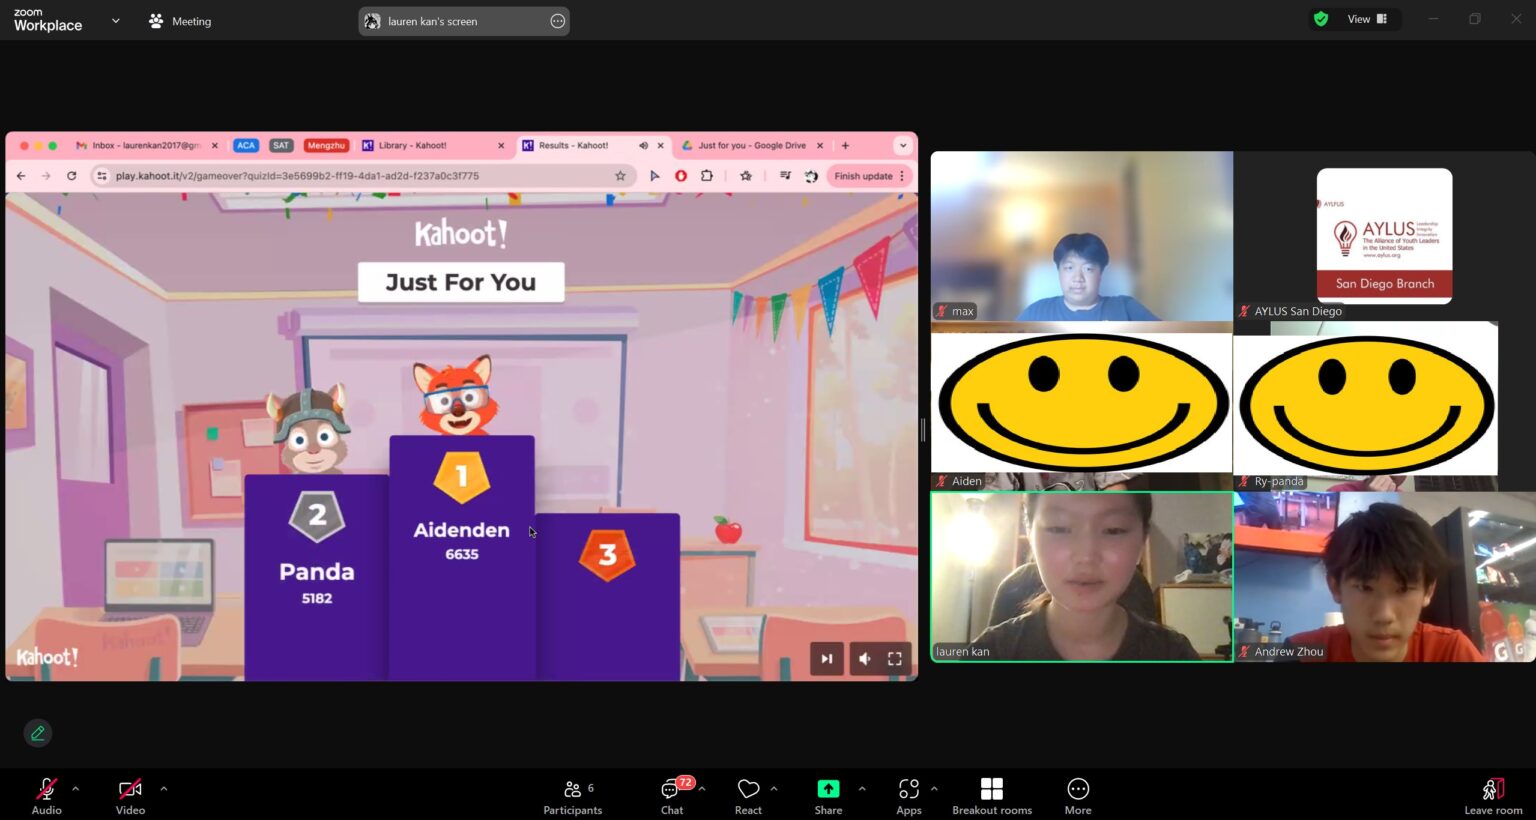Click the third place podium badge
This screenshot has height=820, width=1536.
pos(607,555)
